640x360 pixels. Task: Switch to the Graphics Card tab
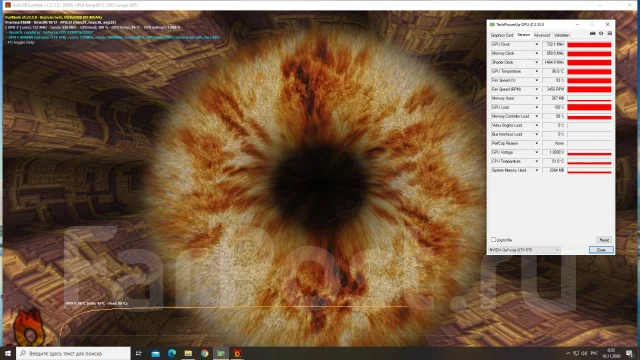[x=502, y=36]
